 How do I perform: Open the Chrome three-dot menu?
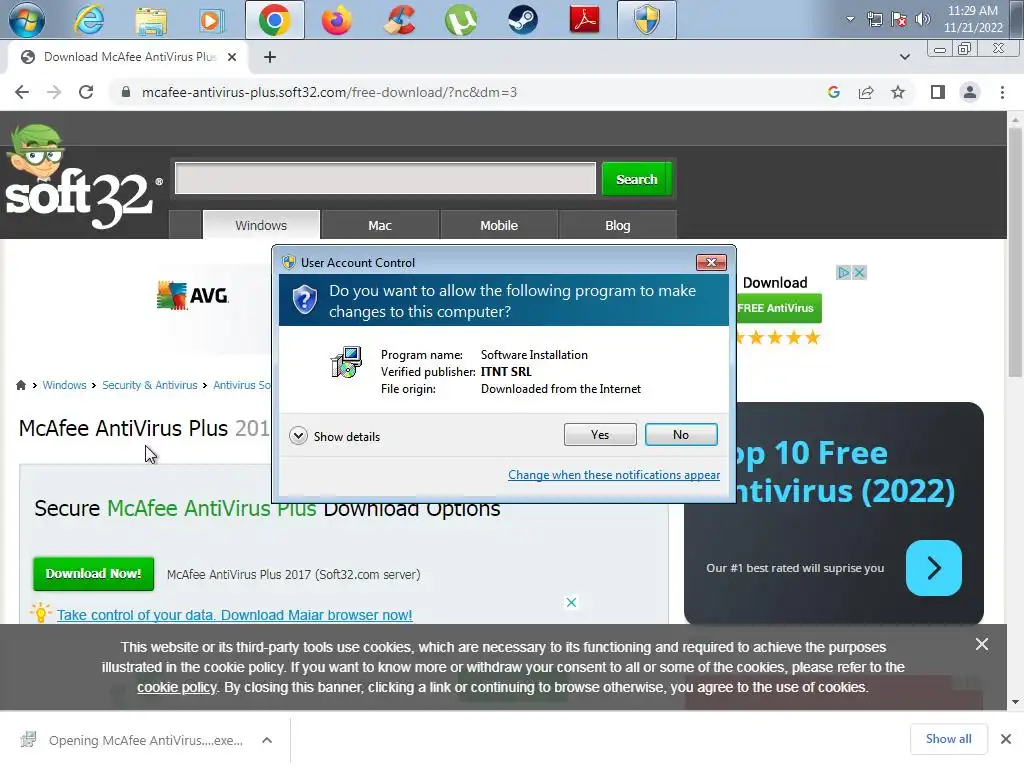[1002, 92]
